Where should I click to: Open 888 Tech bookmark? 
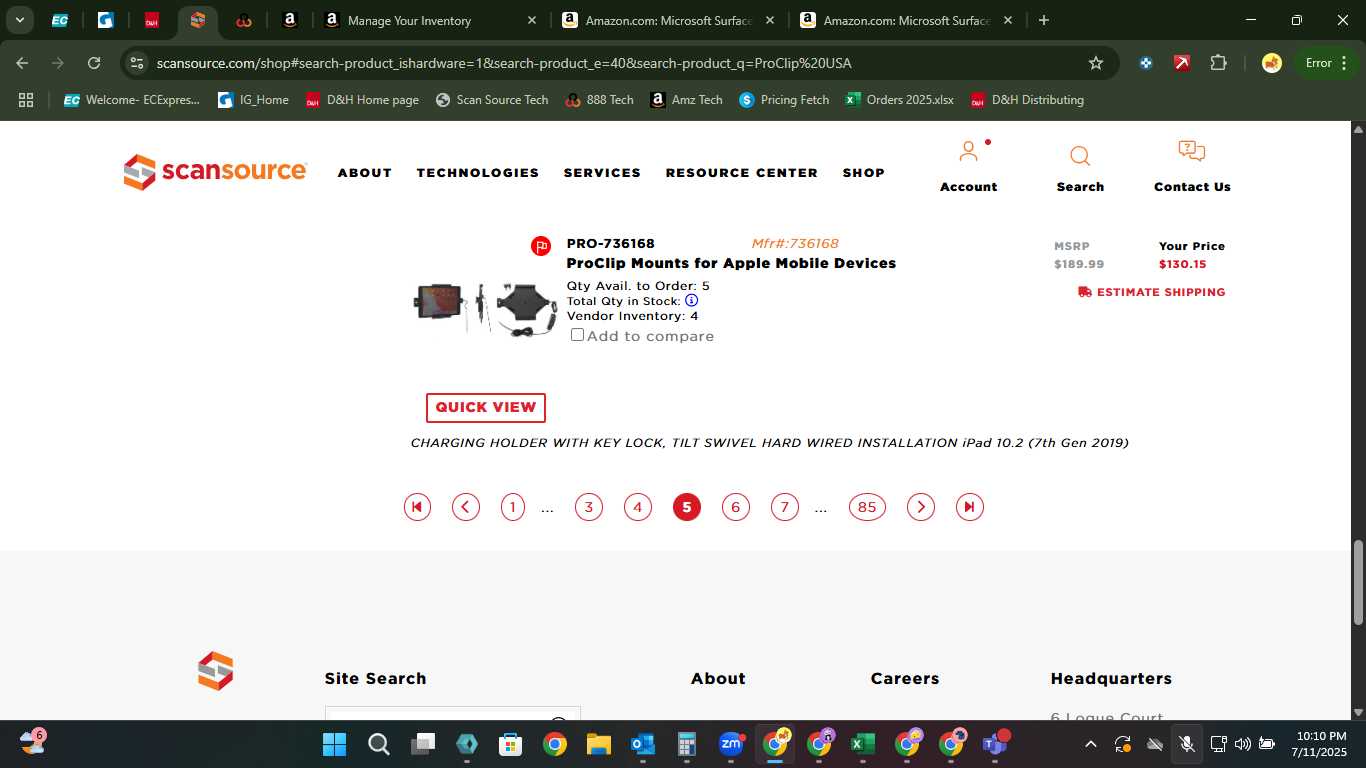coord(599,100)
